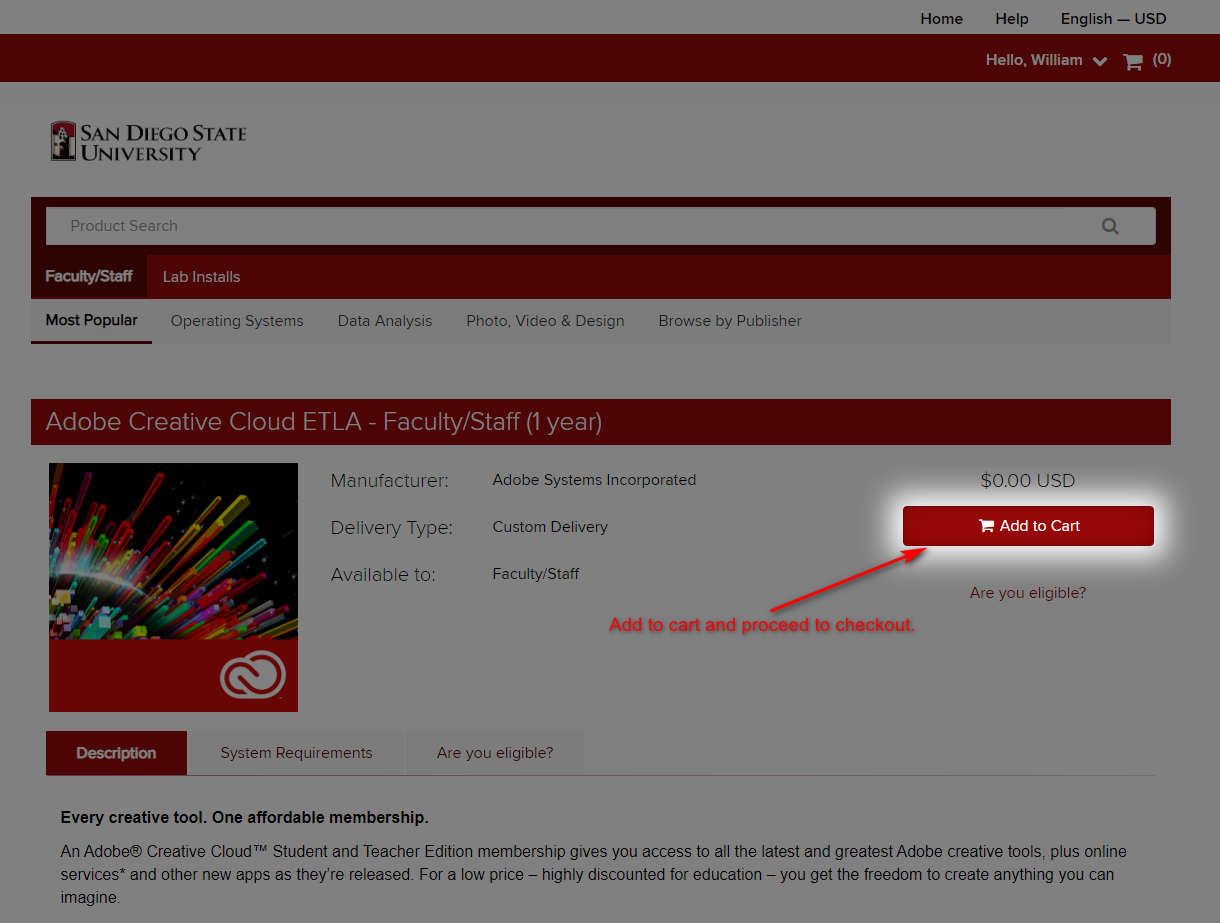
Task: Click the Add to Cart button
Action: pos(1028,526)
